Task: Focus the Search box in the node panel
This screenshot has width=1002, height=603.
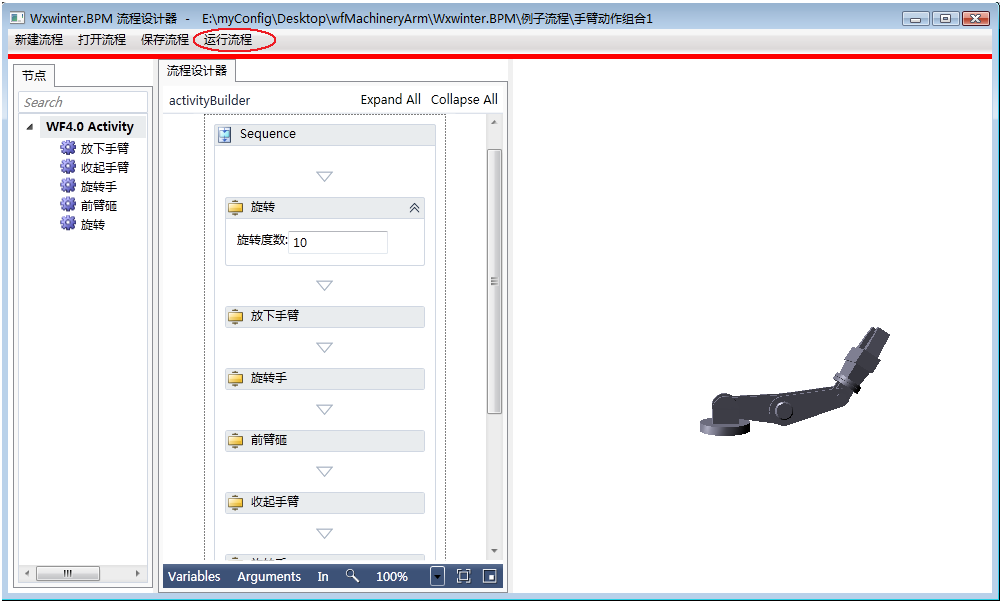Action: tap(83, 102)
